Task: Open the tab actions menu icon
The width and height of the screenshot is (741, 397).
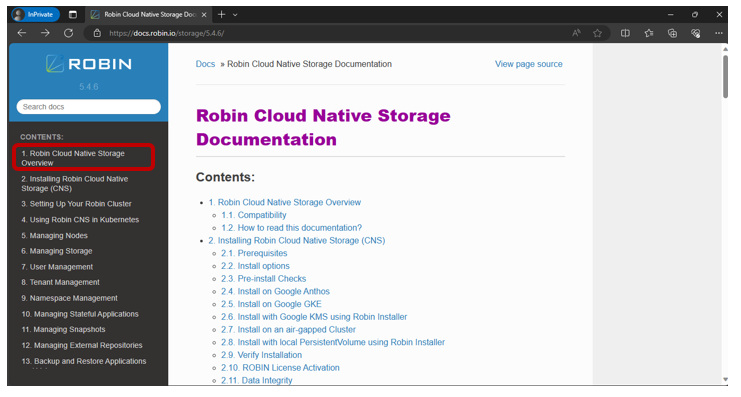Action: tap(73, 15)
